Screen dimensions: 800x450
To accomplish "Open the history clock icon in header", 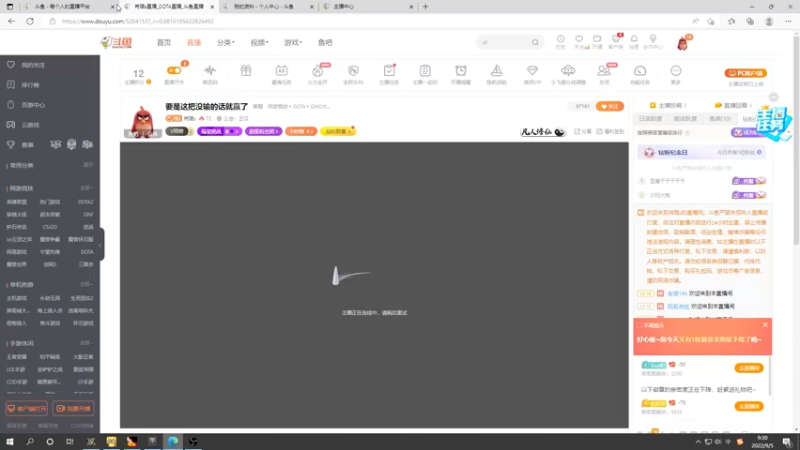I will pyautogui.click(x=560, y=39).
